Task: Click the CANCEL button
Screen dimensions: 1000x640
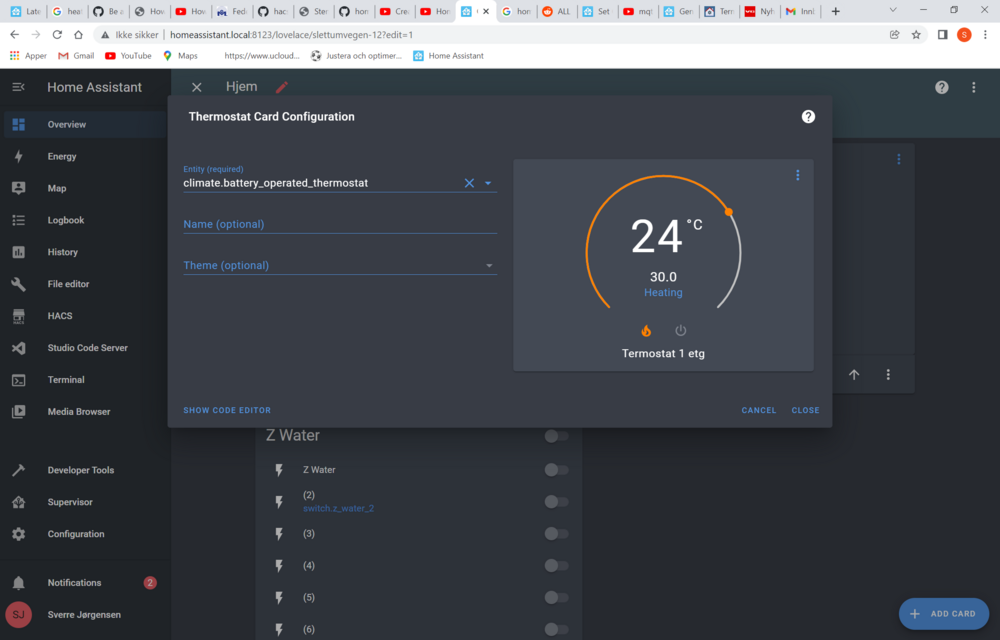Action: tap(758, 410)
